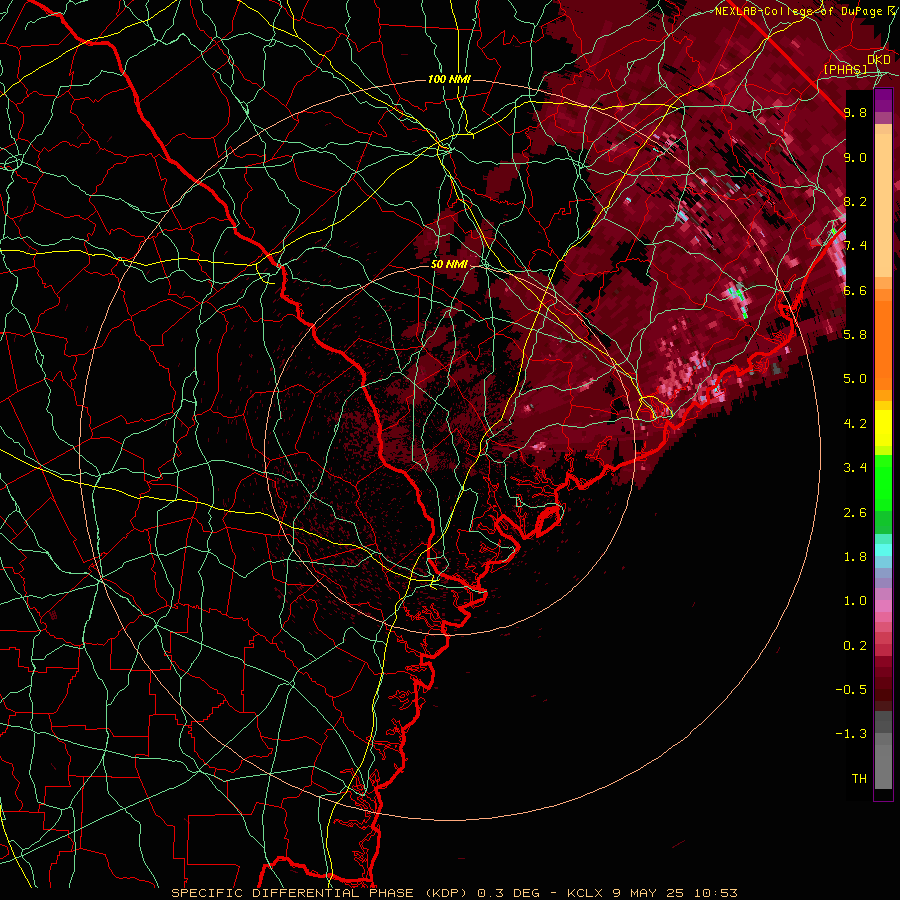Click the -1.3 value on the color scale
Image resolution: width=900 pixels, height=900 pixels.
pyautogui.click(x=851, y=734)
